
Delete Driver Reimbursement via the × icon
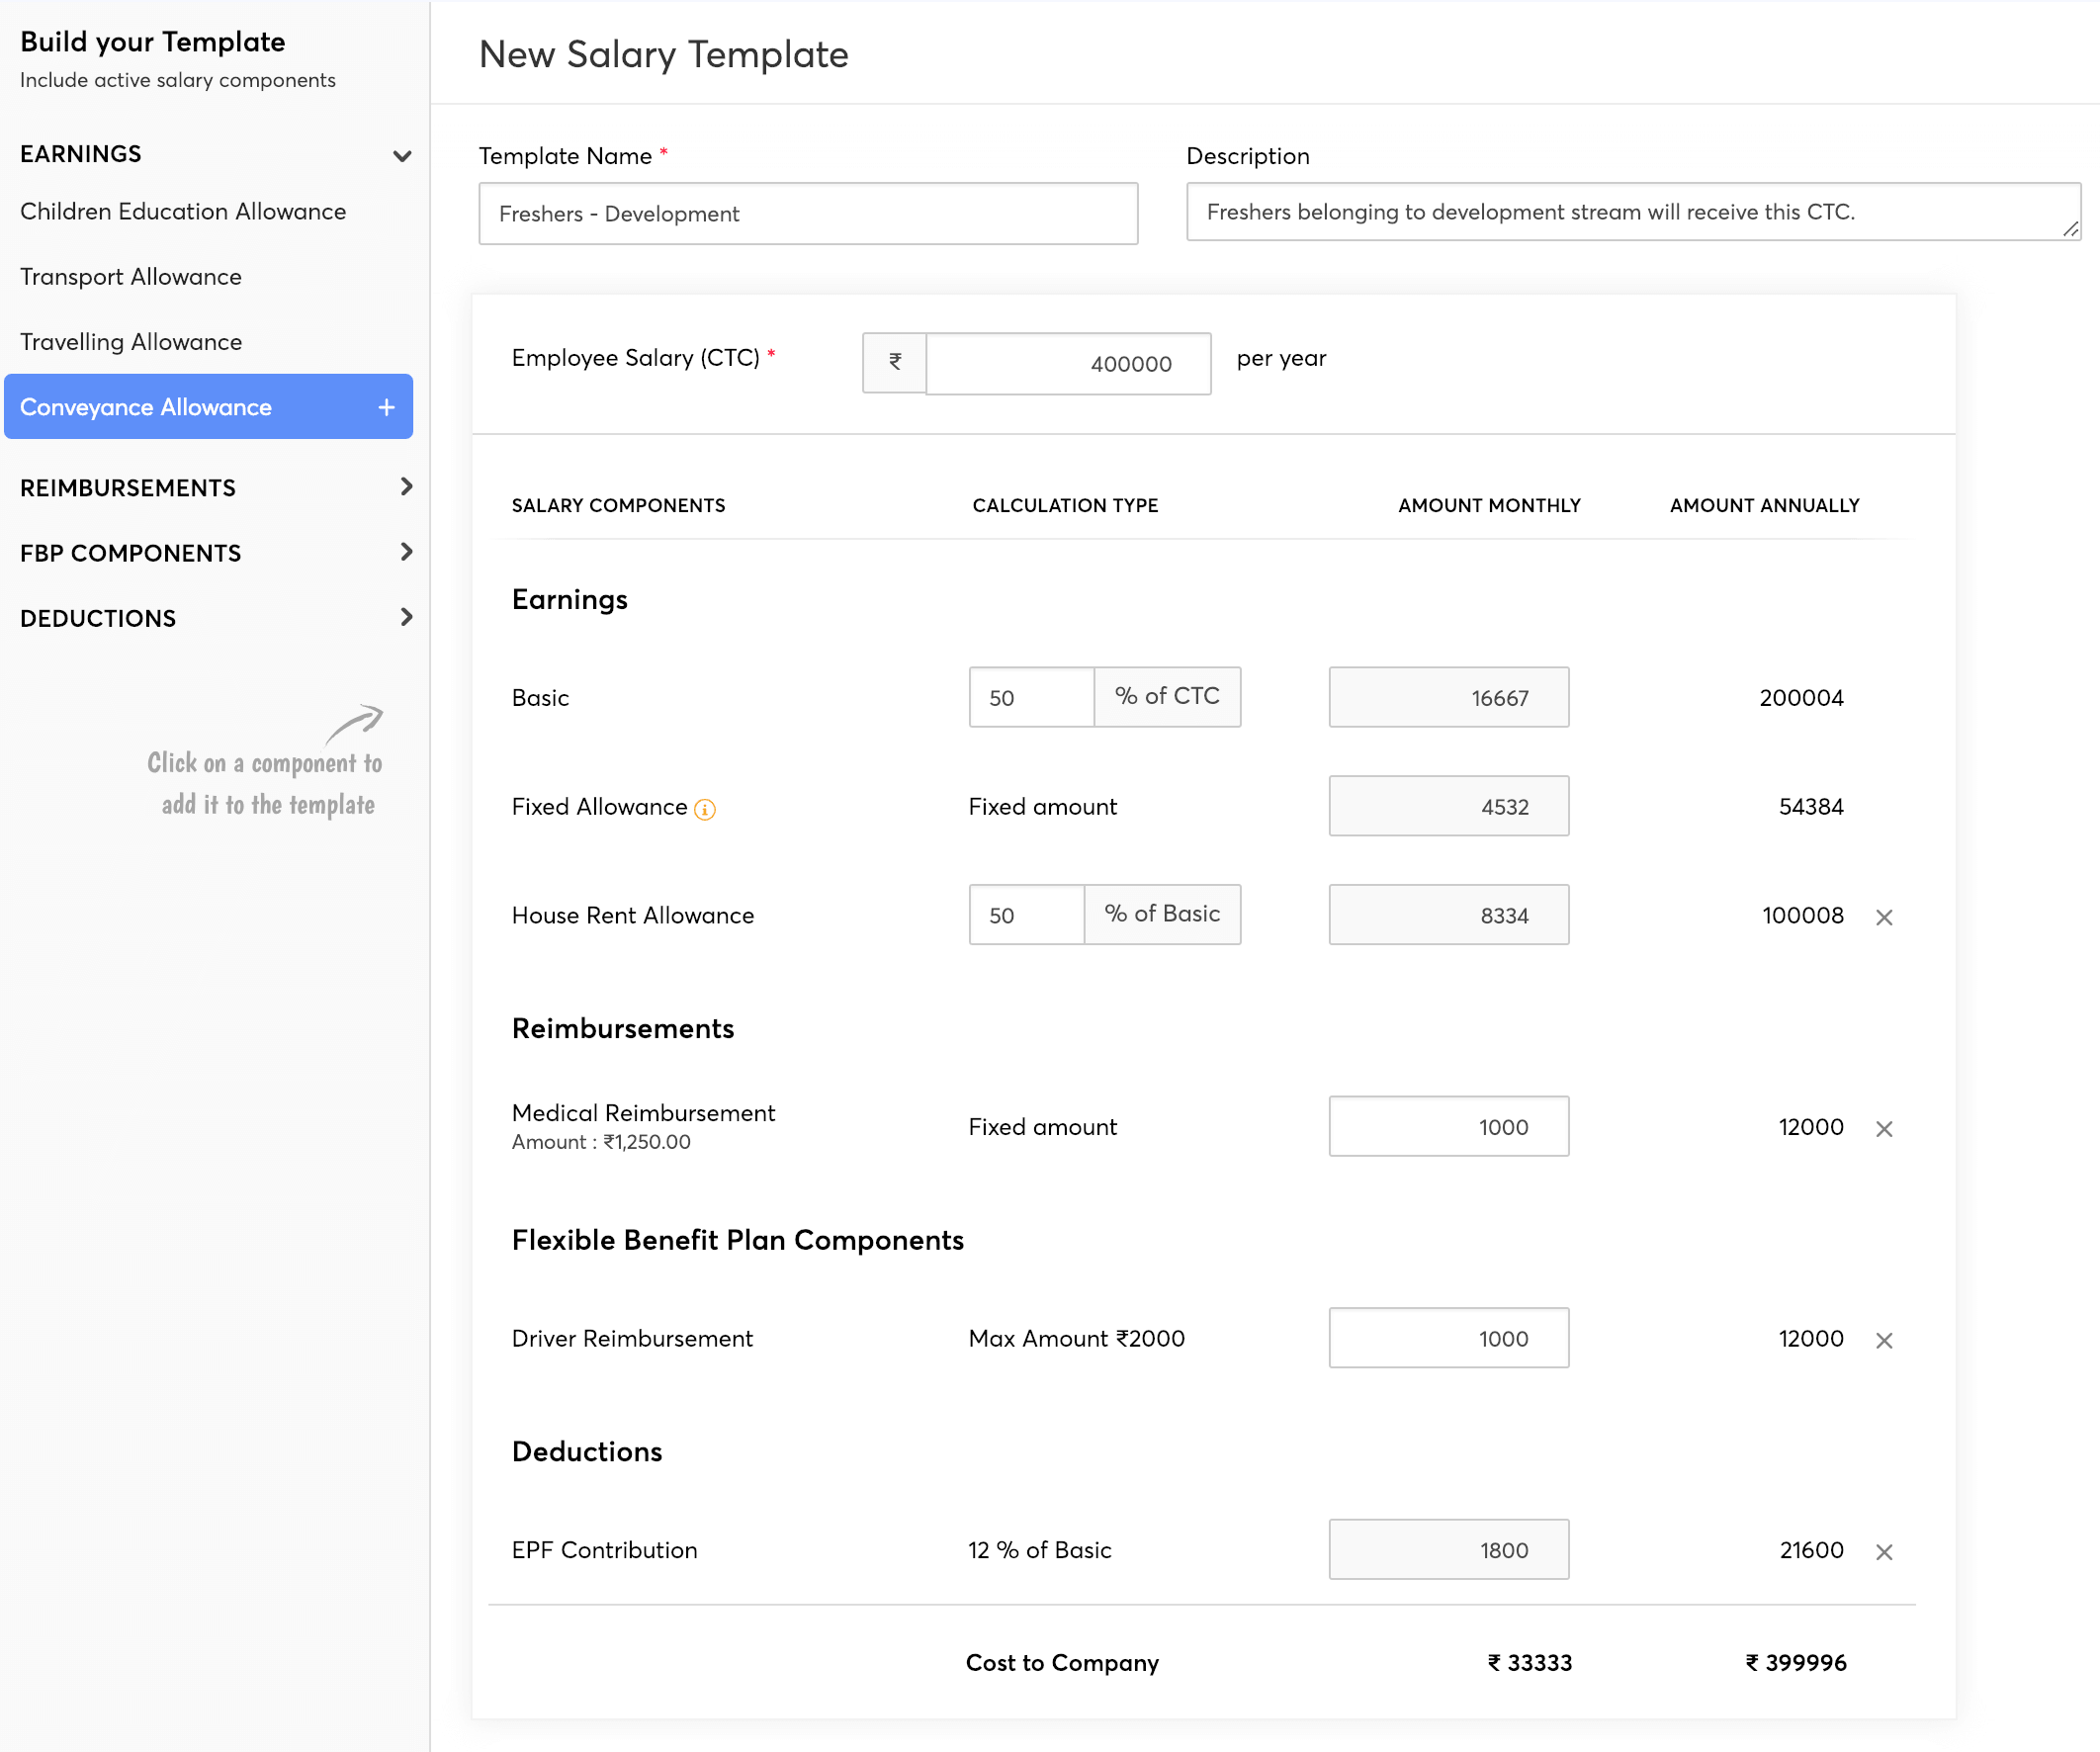[1884, 1340]
